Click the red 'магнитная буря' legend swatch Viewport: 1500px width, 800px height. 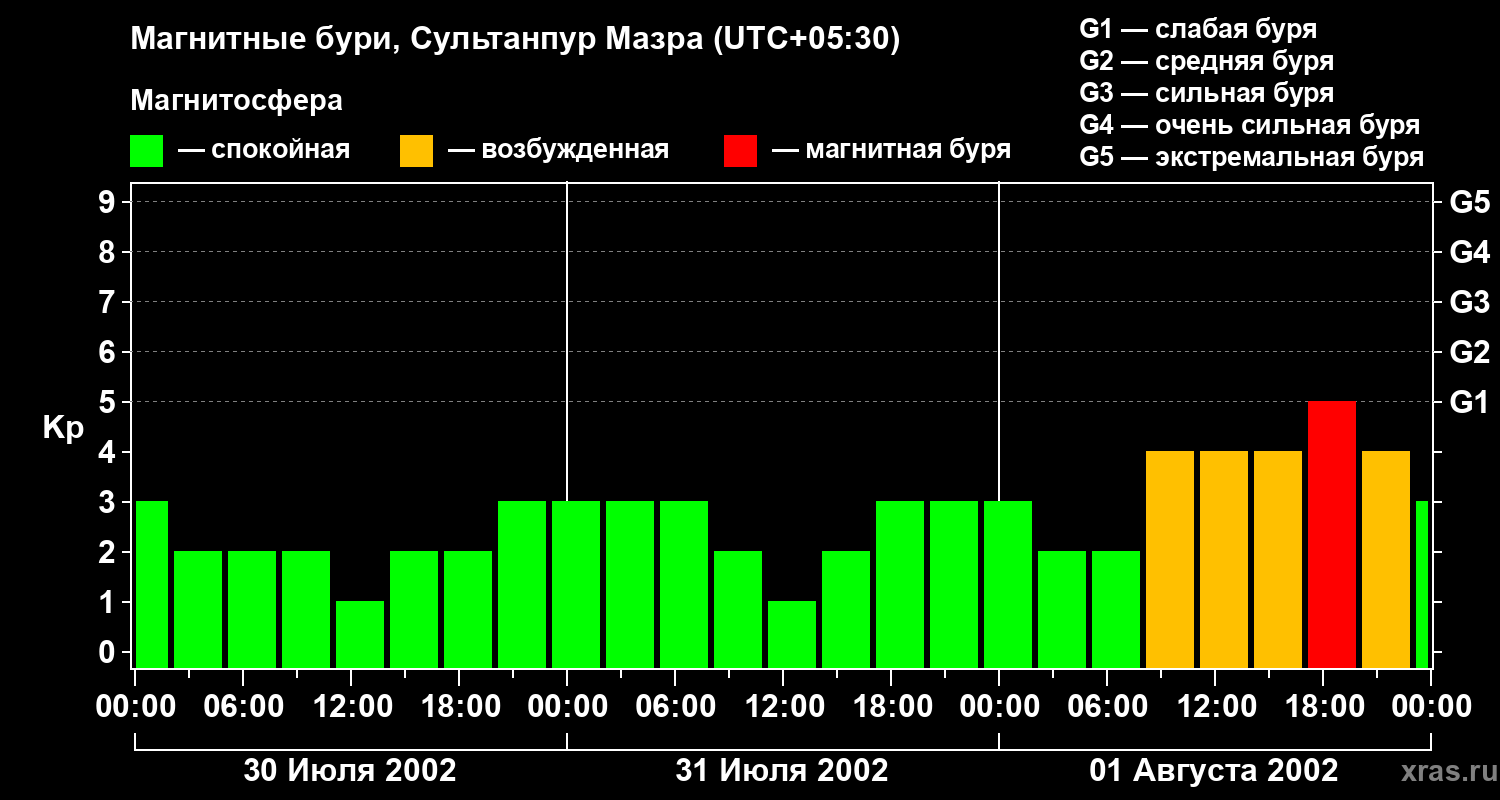[741, 151]
